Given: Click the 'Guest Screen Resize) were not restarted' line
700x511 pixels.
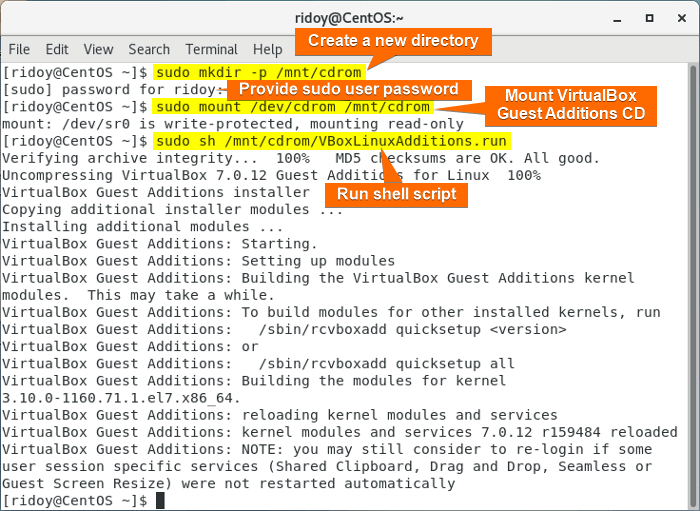Looking at the screenshot, I should (229, 483).
